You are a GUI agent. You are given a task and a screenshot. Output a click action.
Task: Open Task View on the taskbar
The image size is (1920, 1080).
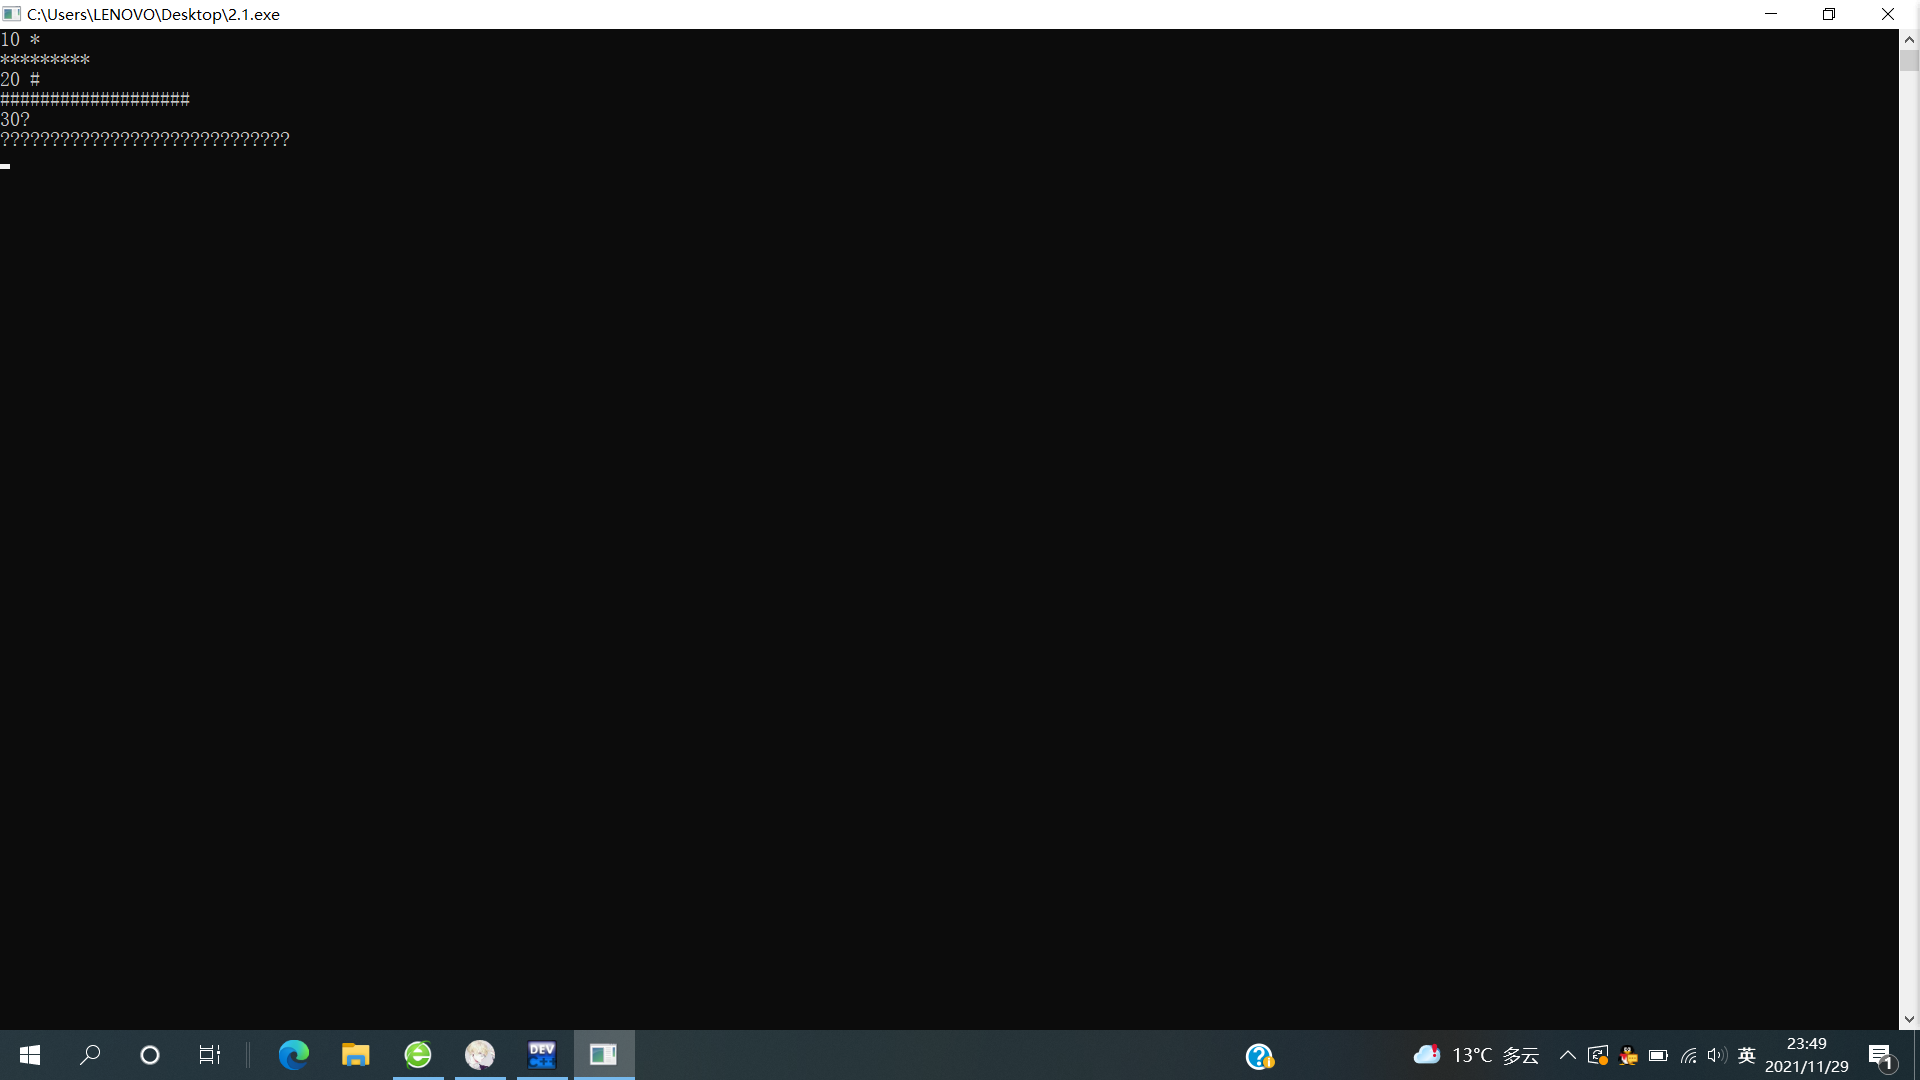[x=209, y=1055]
